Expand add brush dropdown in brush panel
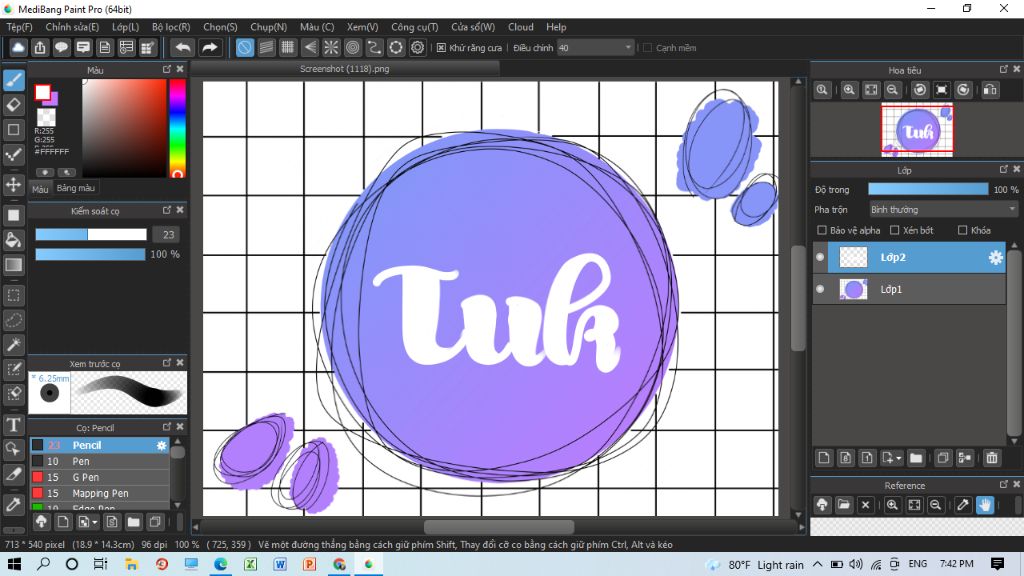Screen dimensions: 1024x576 [x=95, y=522]
